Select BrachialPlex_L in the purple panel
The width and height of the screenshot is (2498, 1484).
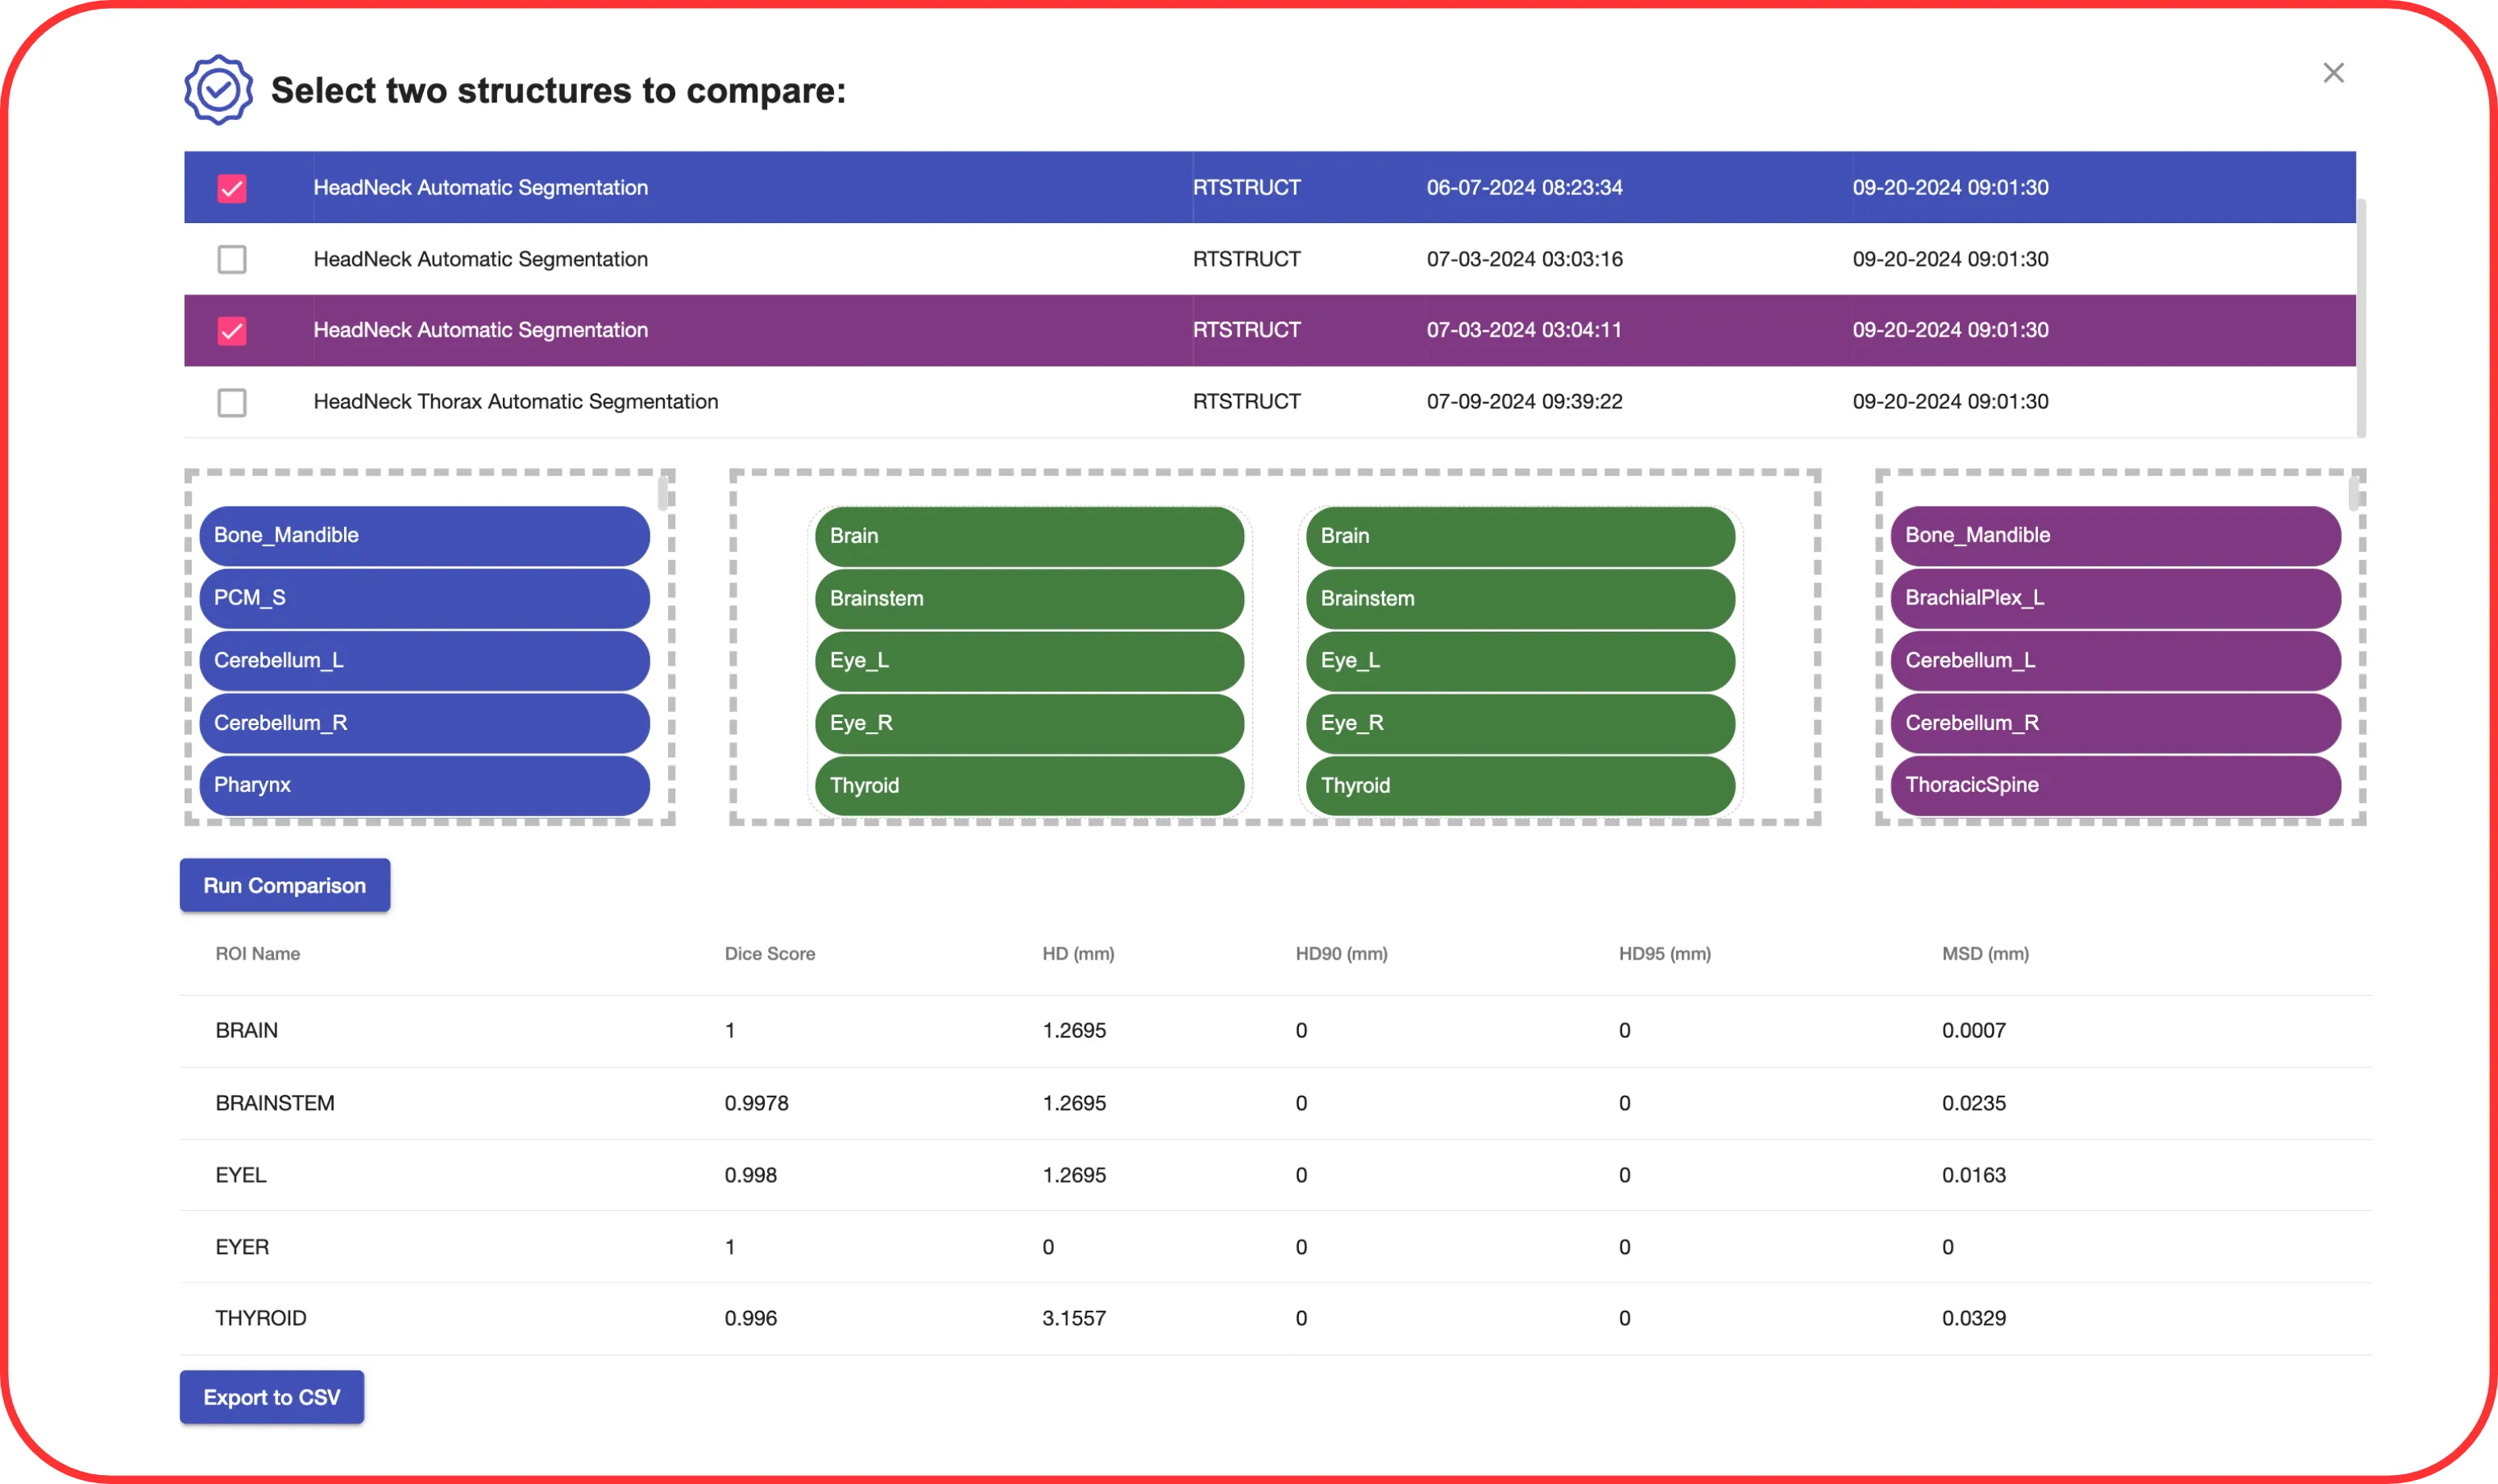pyautogui.click(x=2114, y=598)
